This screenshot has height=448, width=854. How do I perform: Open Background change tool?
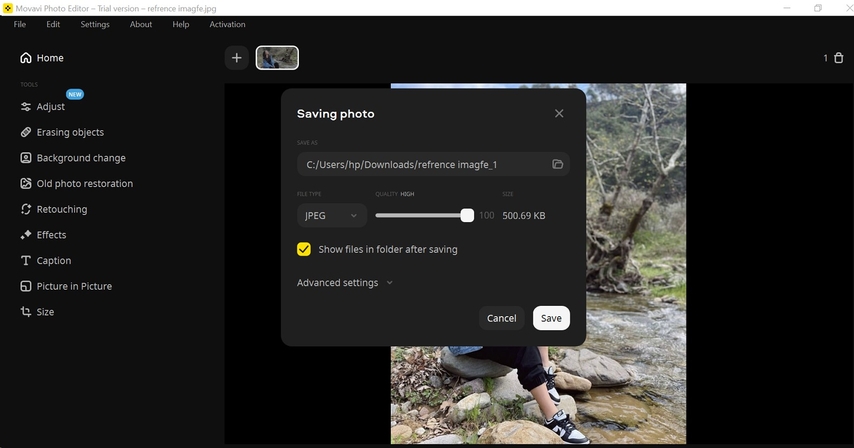(72, 158)
